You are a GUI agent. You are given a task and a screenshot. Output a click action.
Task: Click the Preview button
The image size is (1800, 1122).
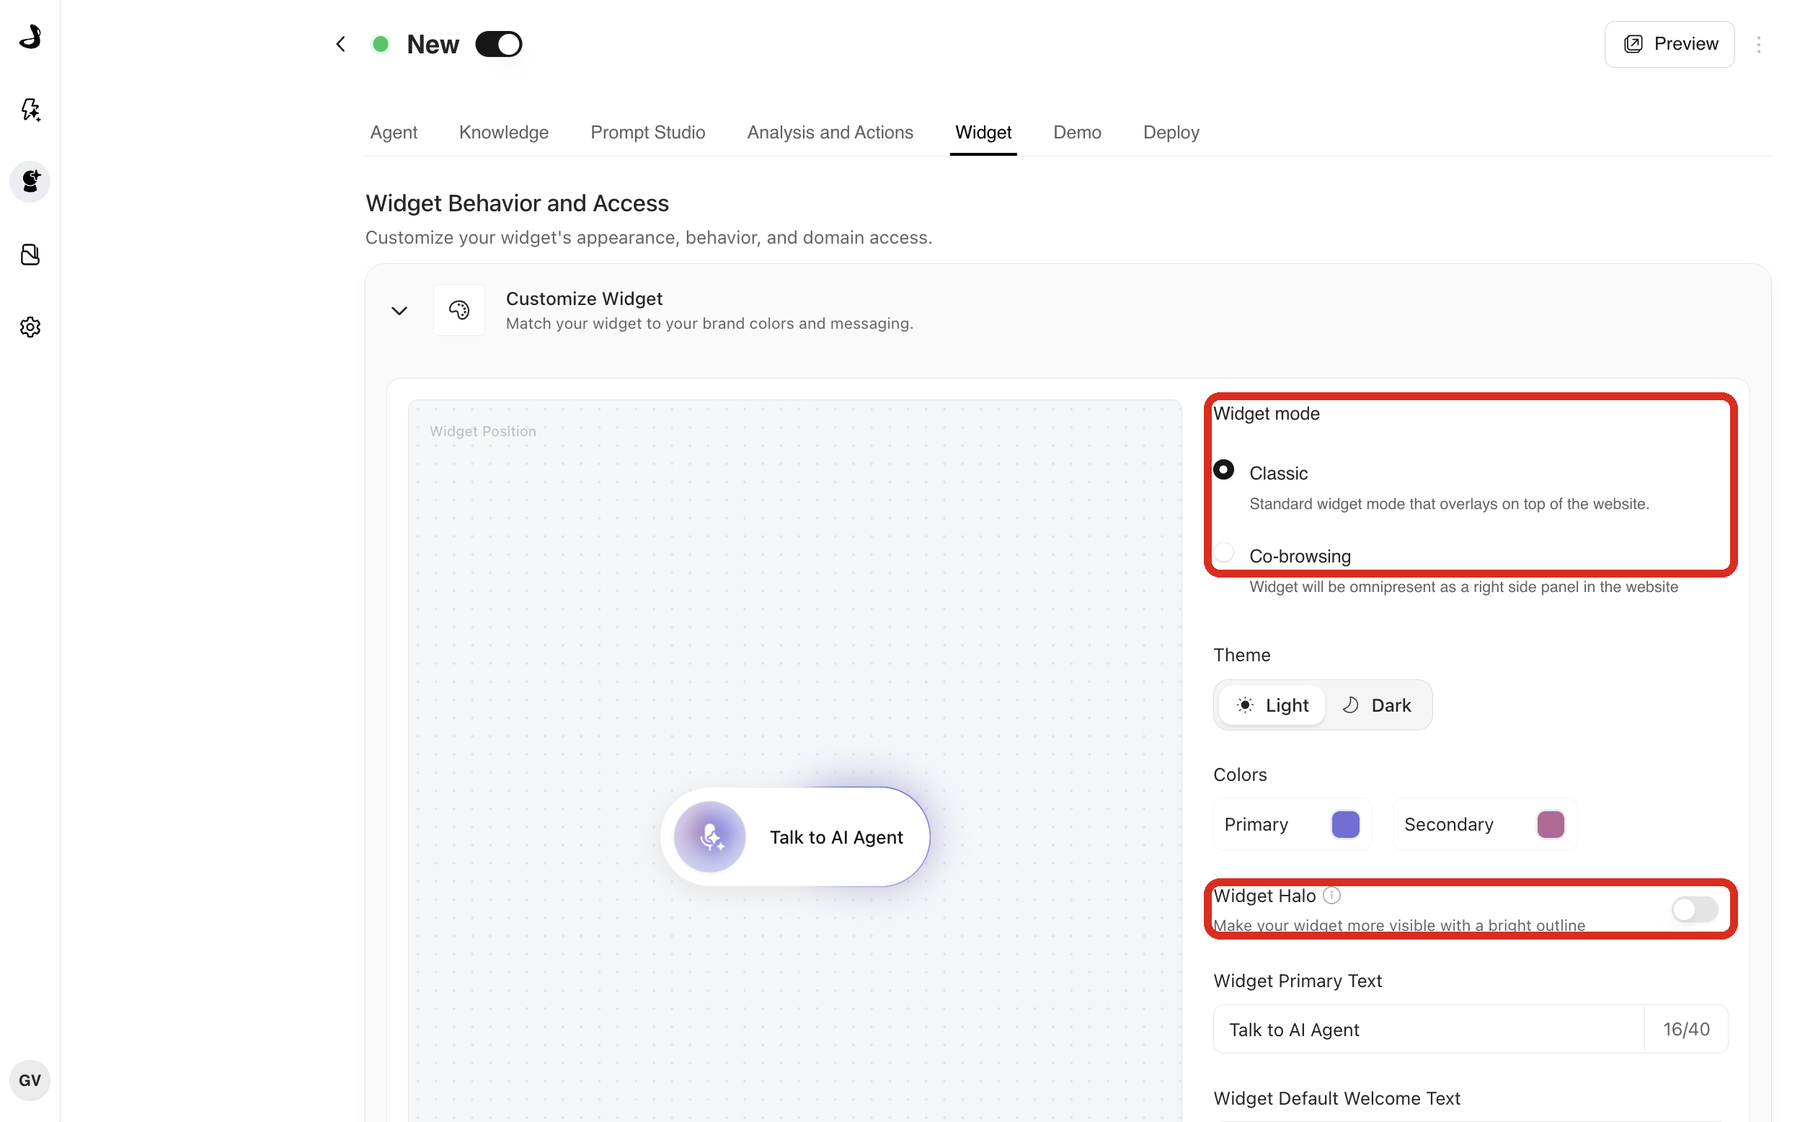click(x=1669, y=44)
